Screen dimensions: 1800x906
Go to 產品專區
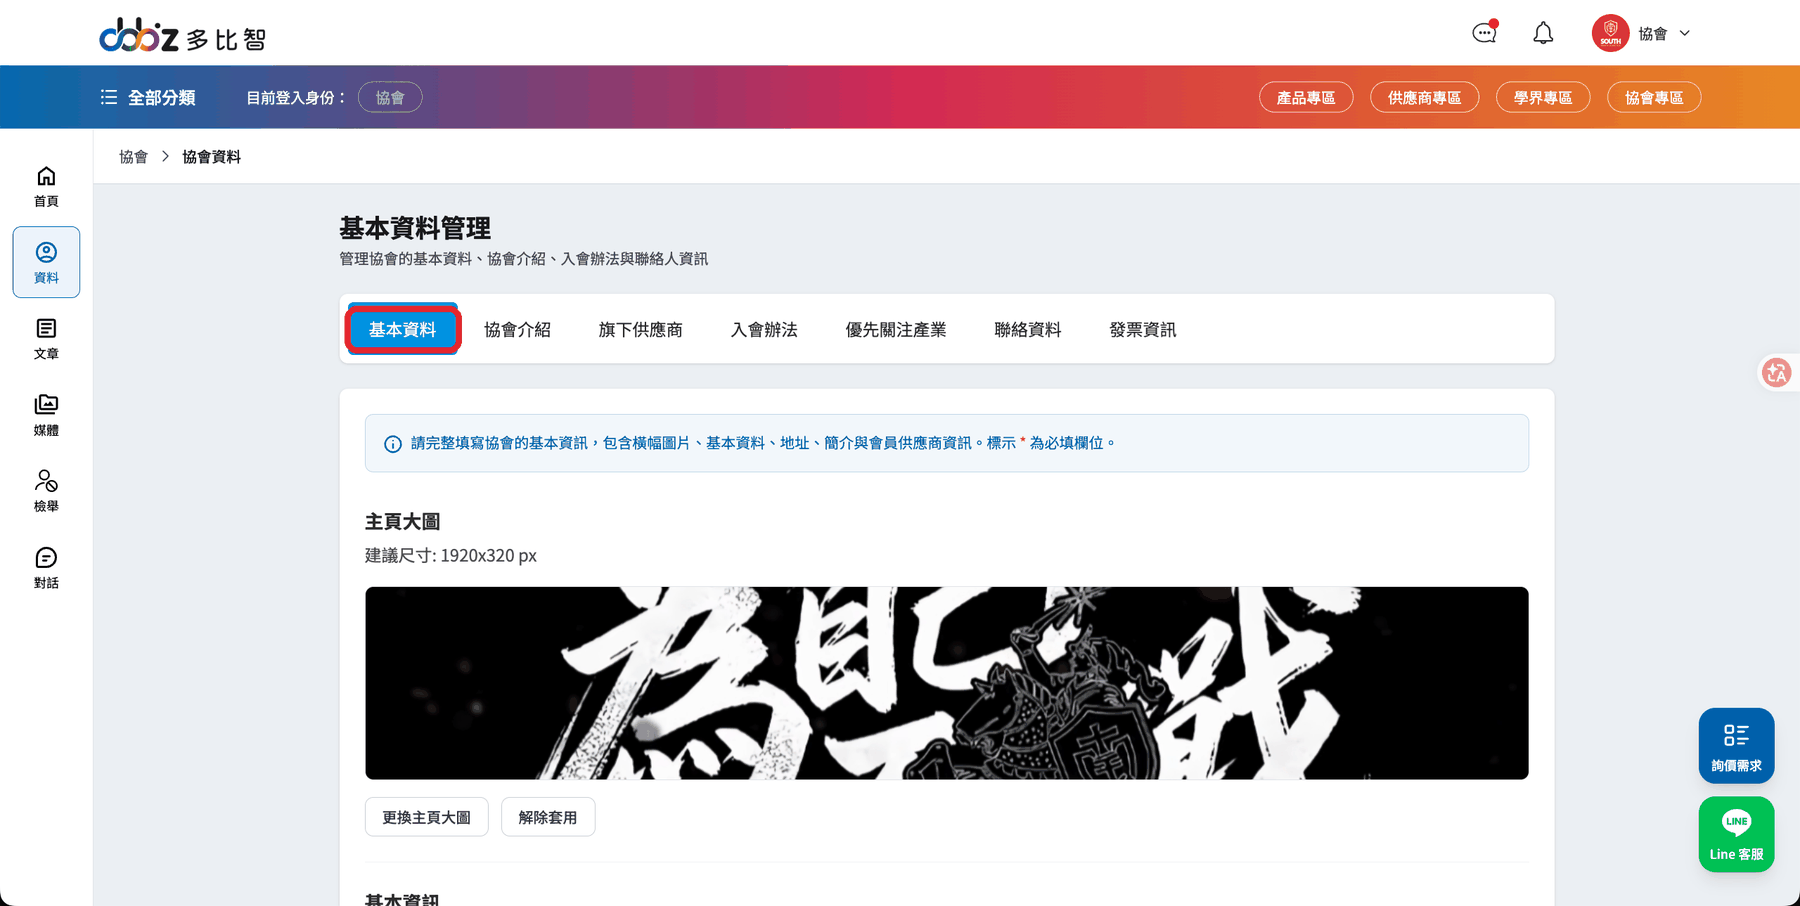(1306, 97)
